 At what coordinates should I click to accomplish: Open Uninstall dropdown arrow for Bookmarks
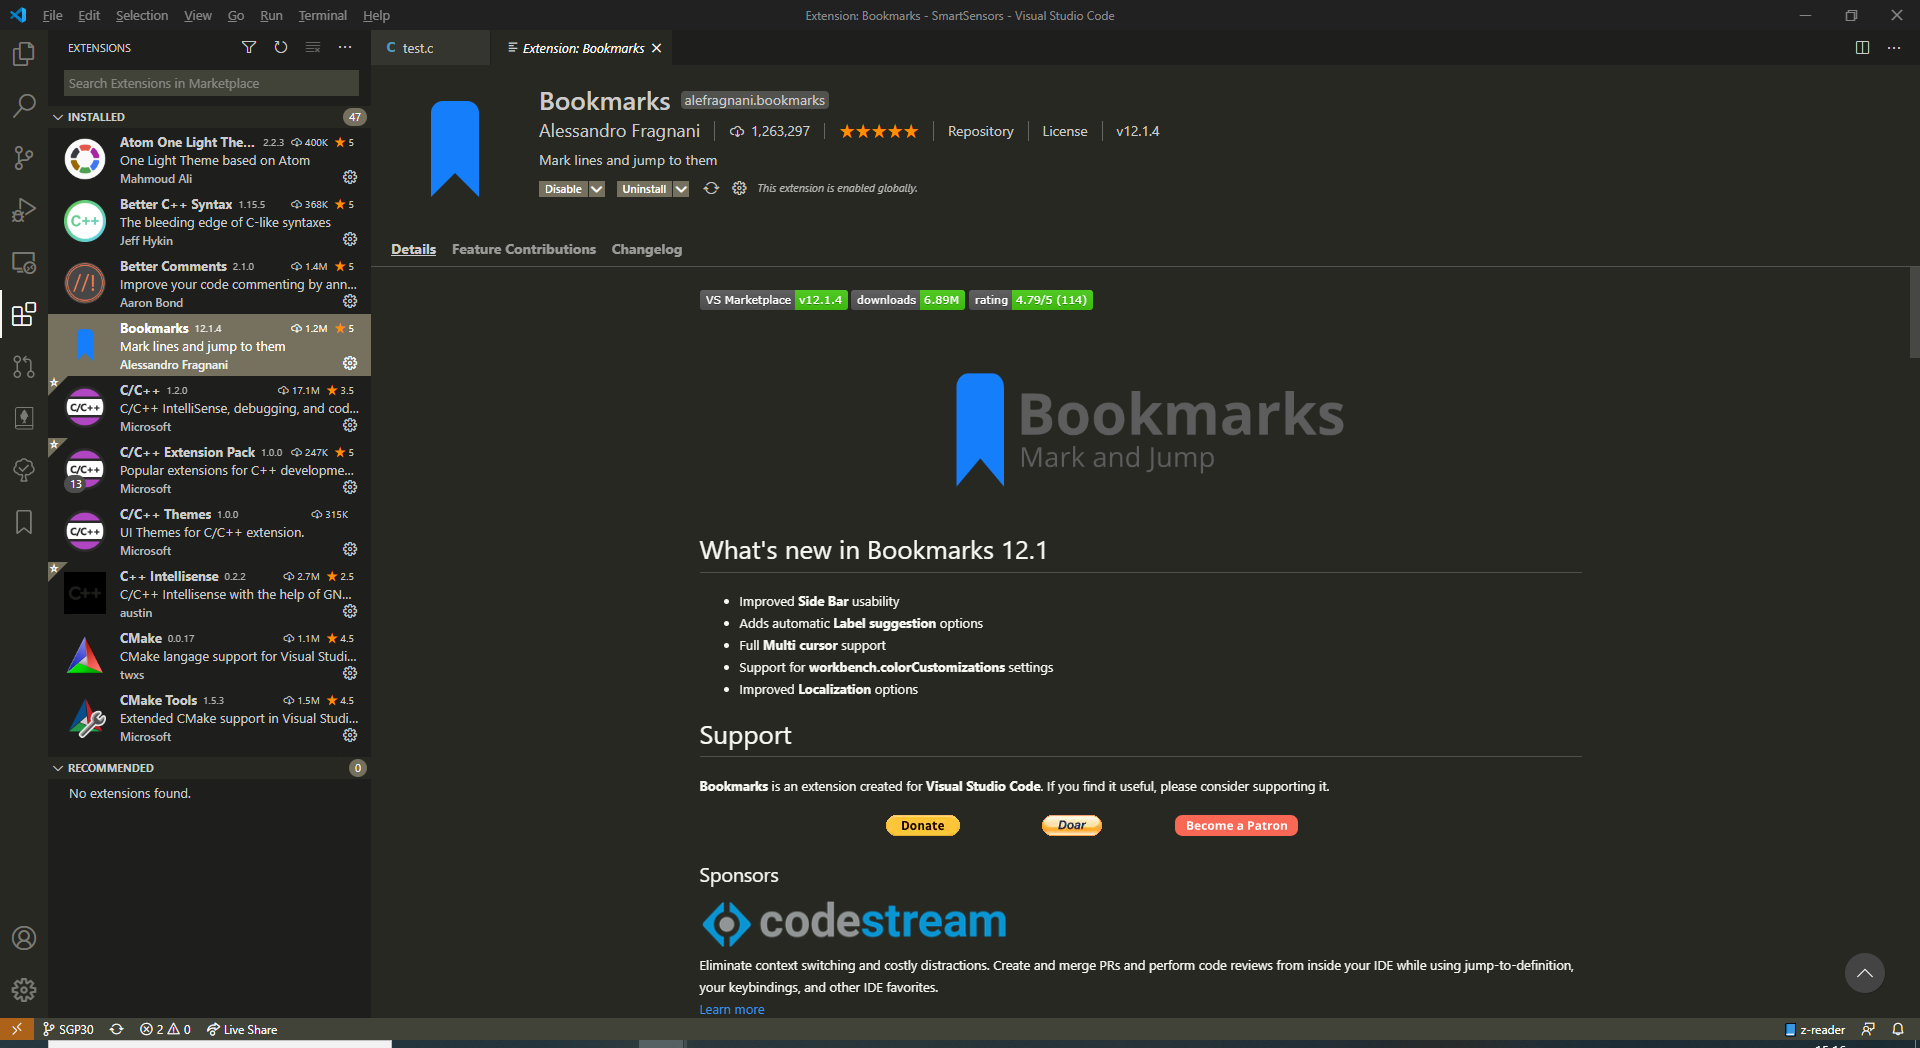681,189
